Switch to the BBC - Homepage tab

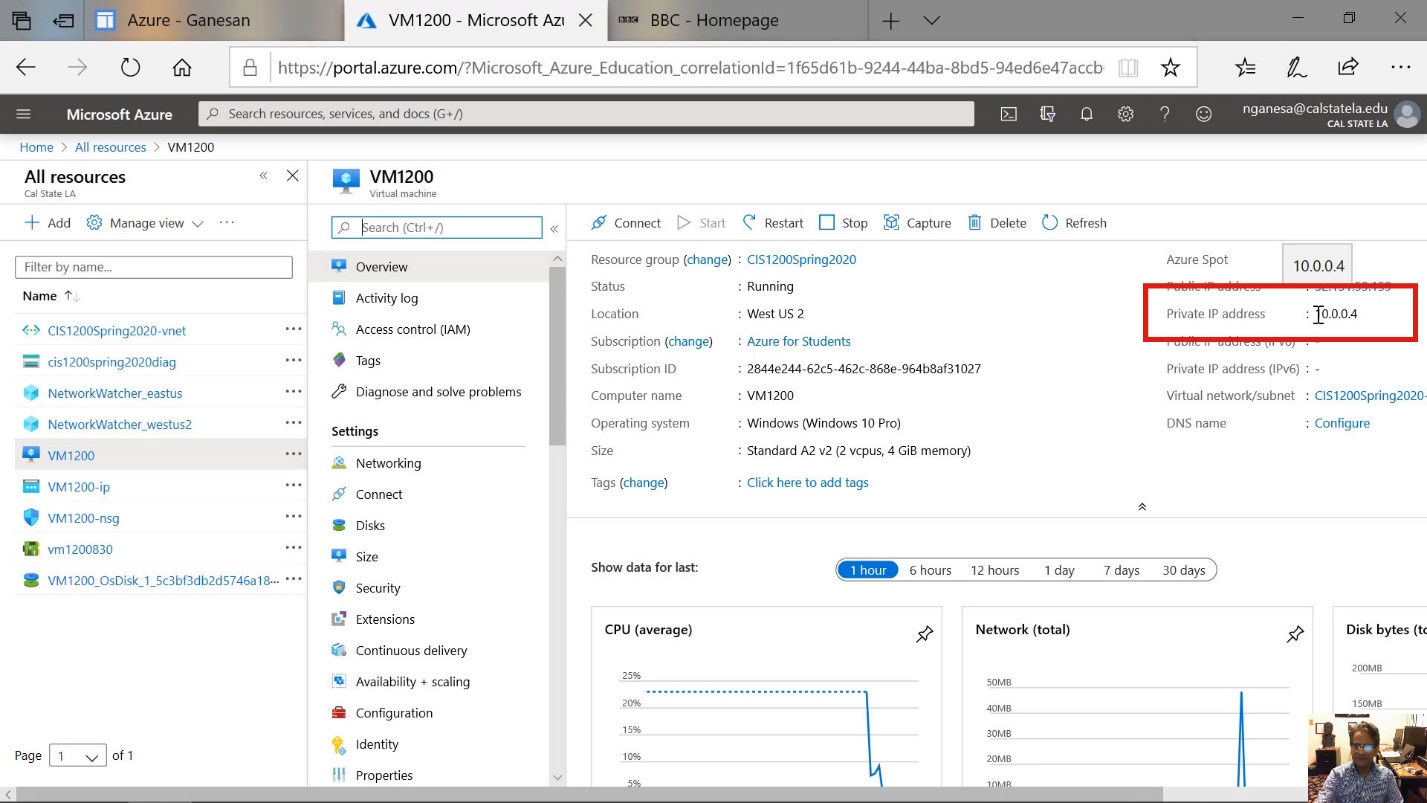714,20
